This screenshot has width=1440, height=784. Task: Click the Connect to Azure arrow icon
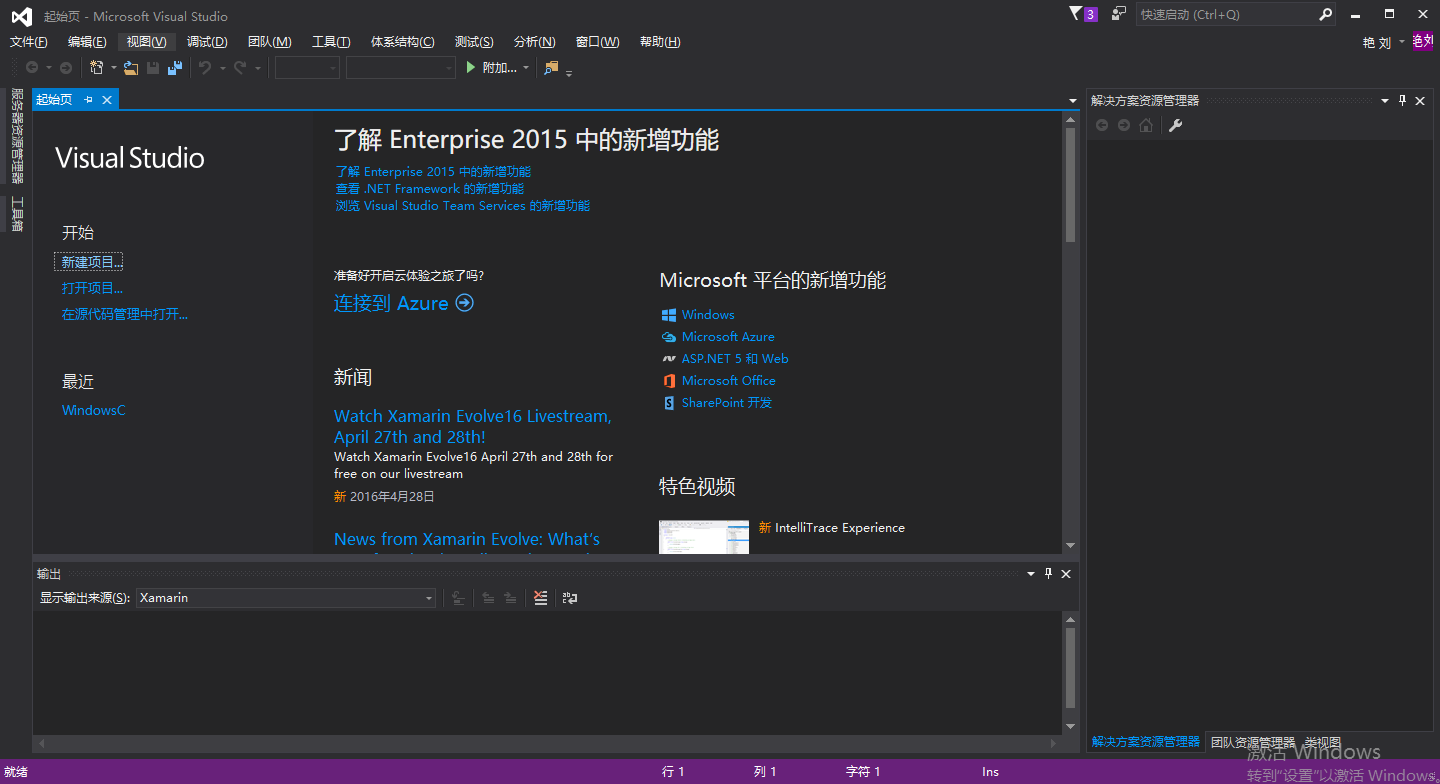(464, 303)
